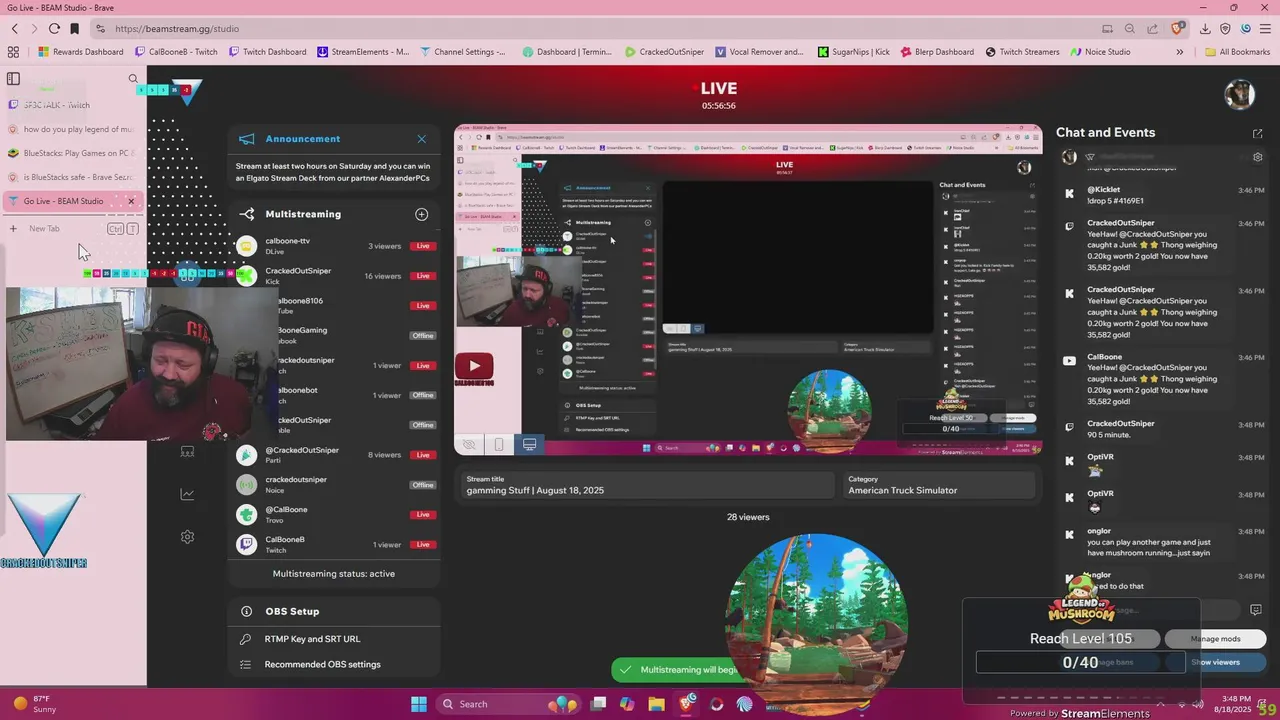Open the BEAM sidebar settings gear
The image size is (1280, 720).
(187, 537)
